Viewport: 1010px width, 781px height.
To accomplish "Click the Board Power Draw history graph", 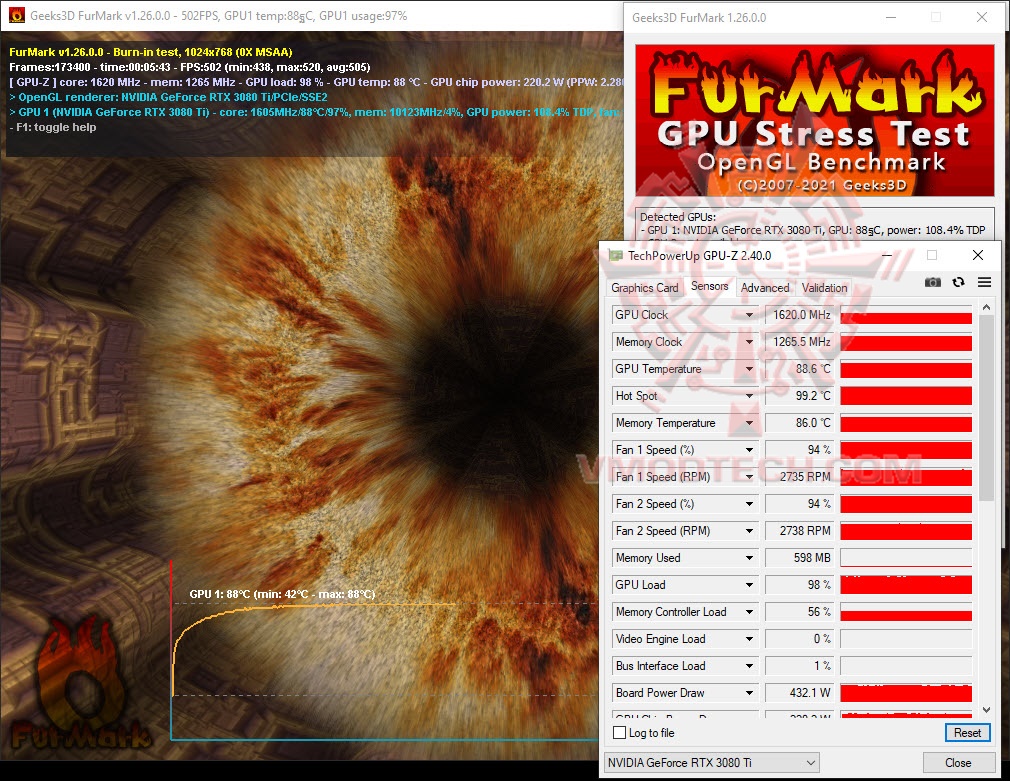I will point(906,693).
